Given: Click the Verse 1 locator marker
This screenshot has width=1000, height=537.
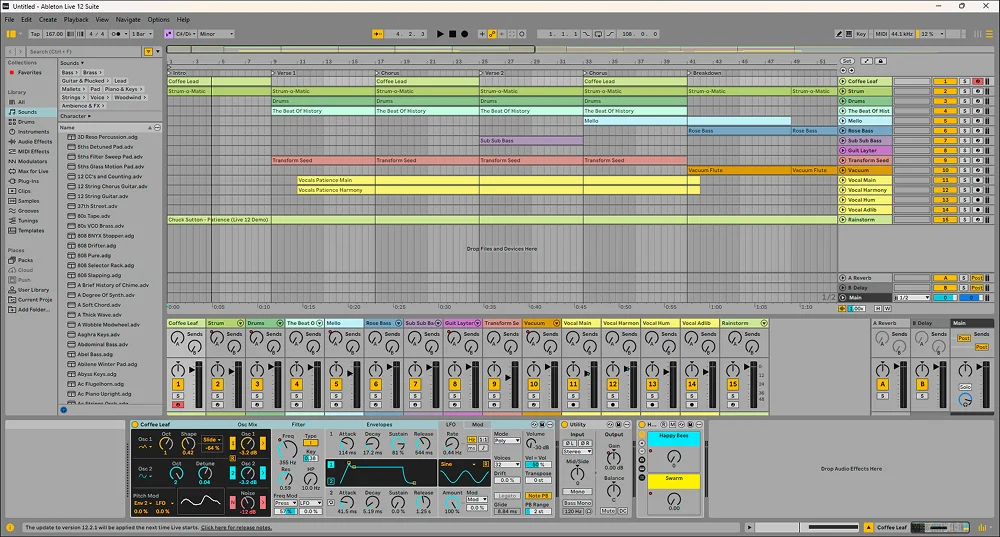Looking at the screenshot, I should point(283,73).
